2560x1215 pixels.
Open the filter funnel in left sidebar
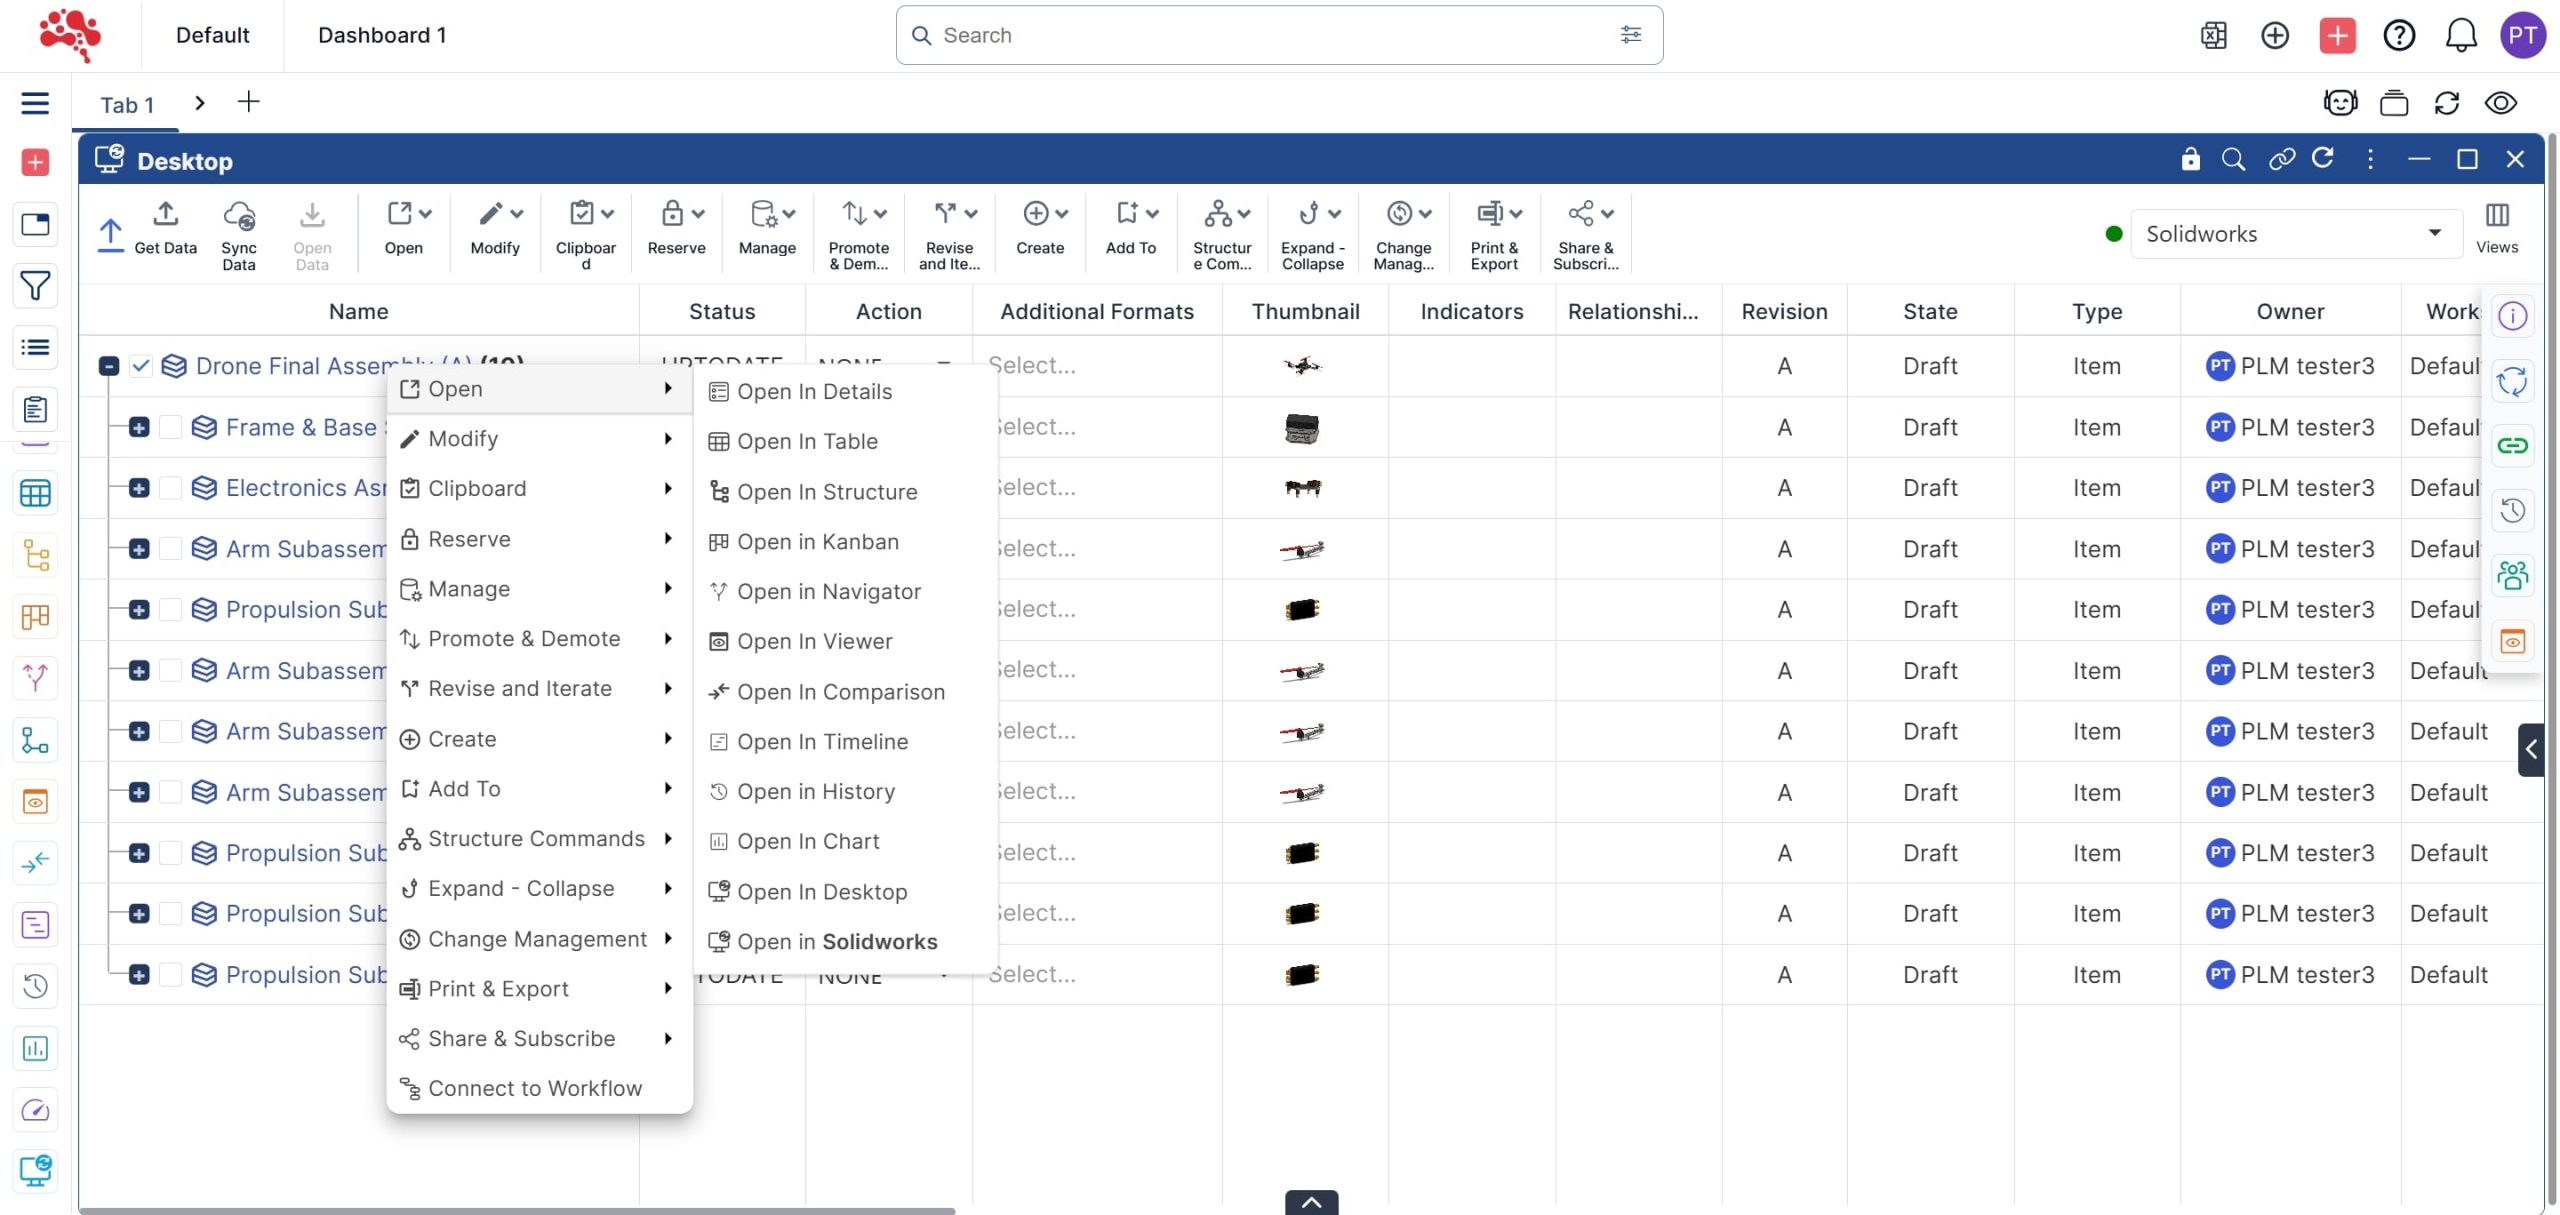point(35,286)
